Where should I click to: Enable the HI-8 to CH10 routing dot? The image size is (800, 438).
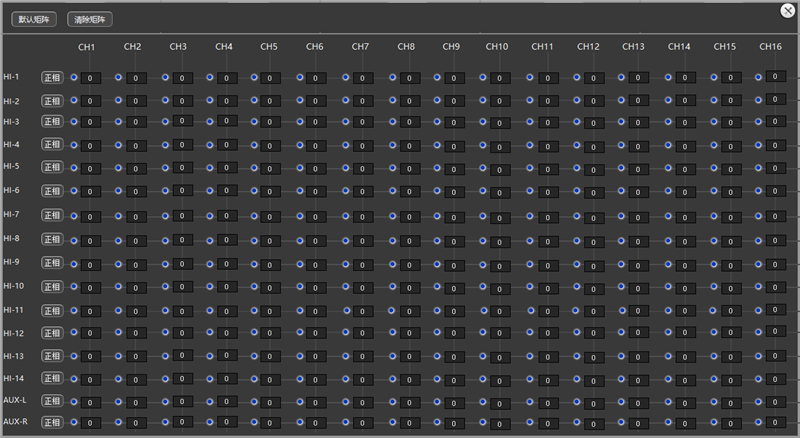coord(483,239)
